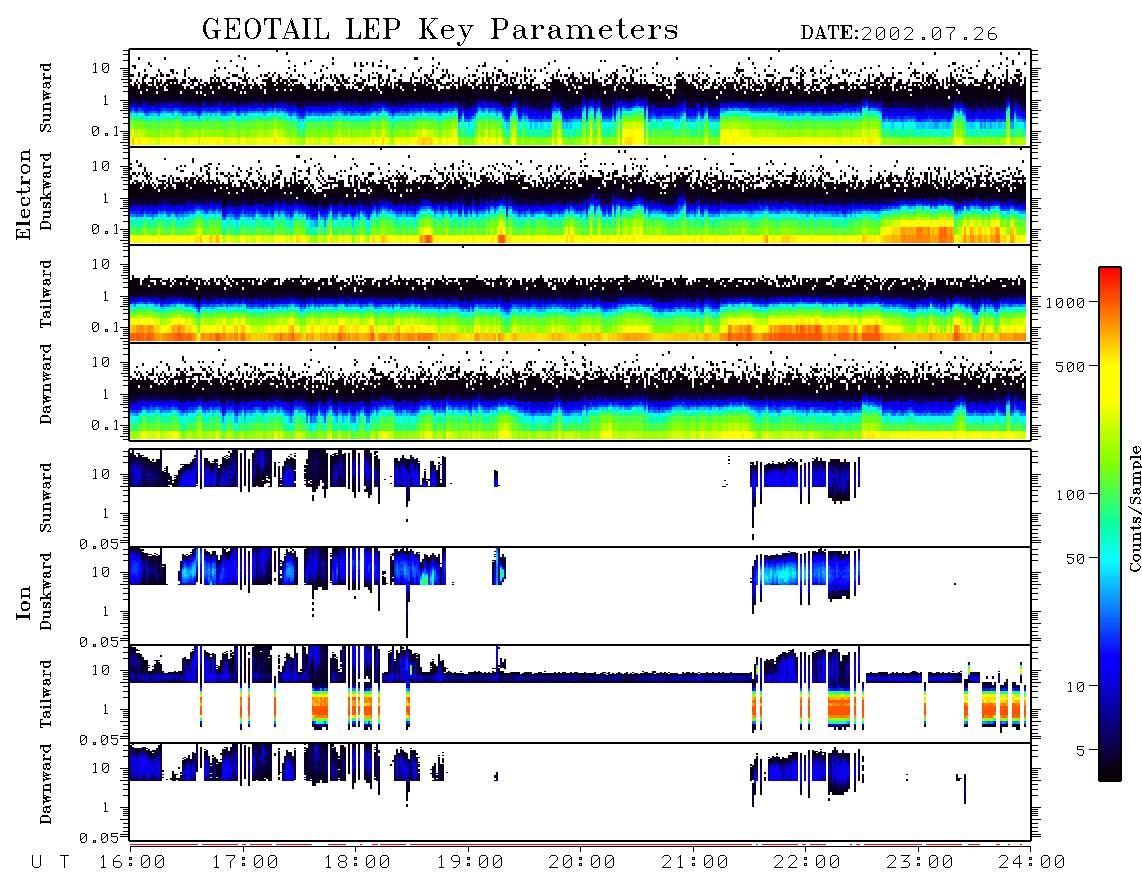Click the 22:00 time tick label

pyautogui.click(x=807, y=863)
